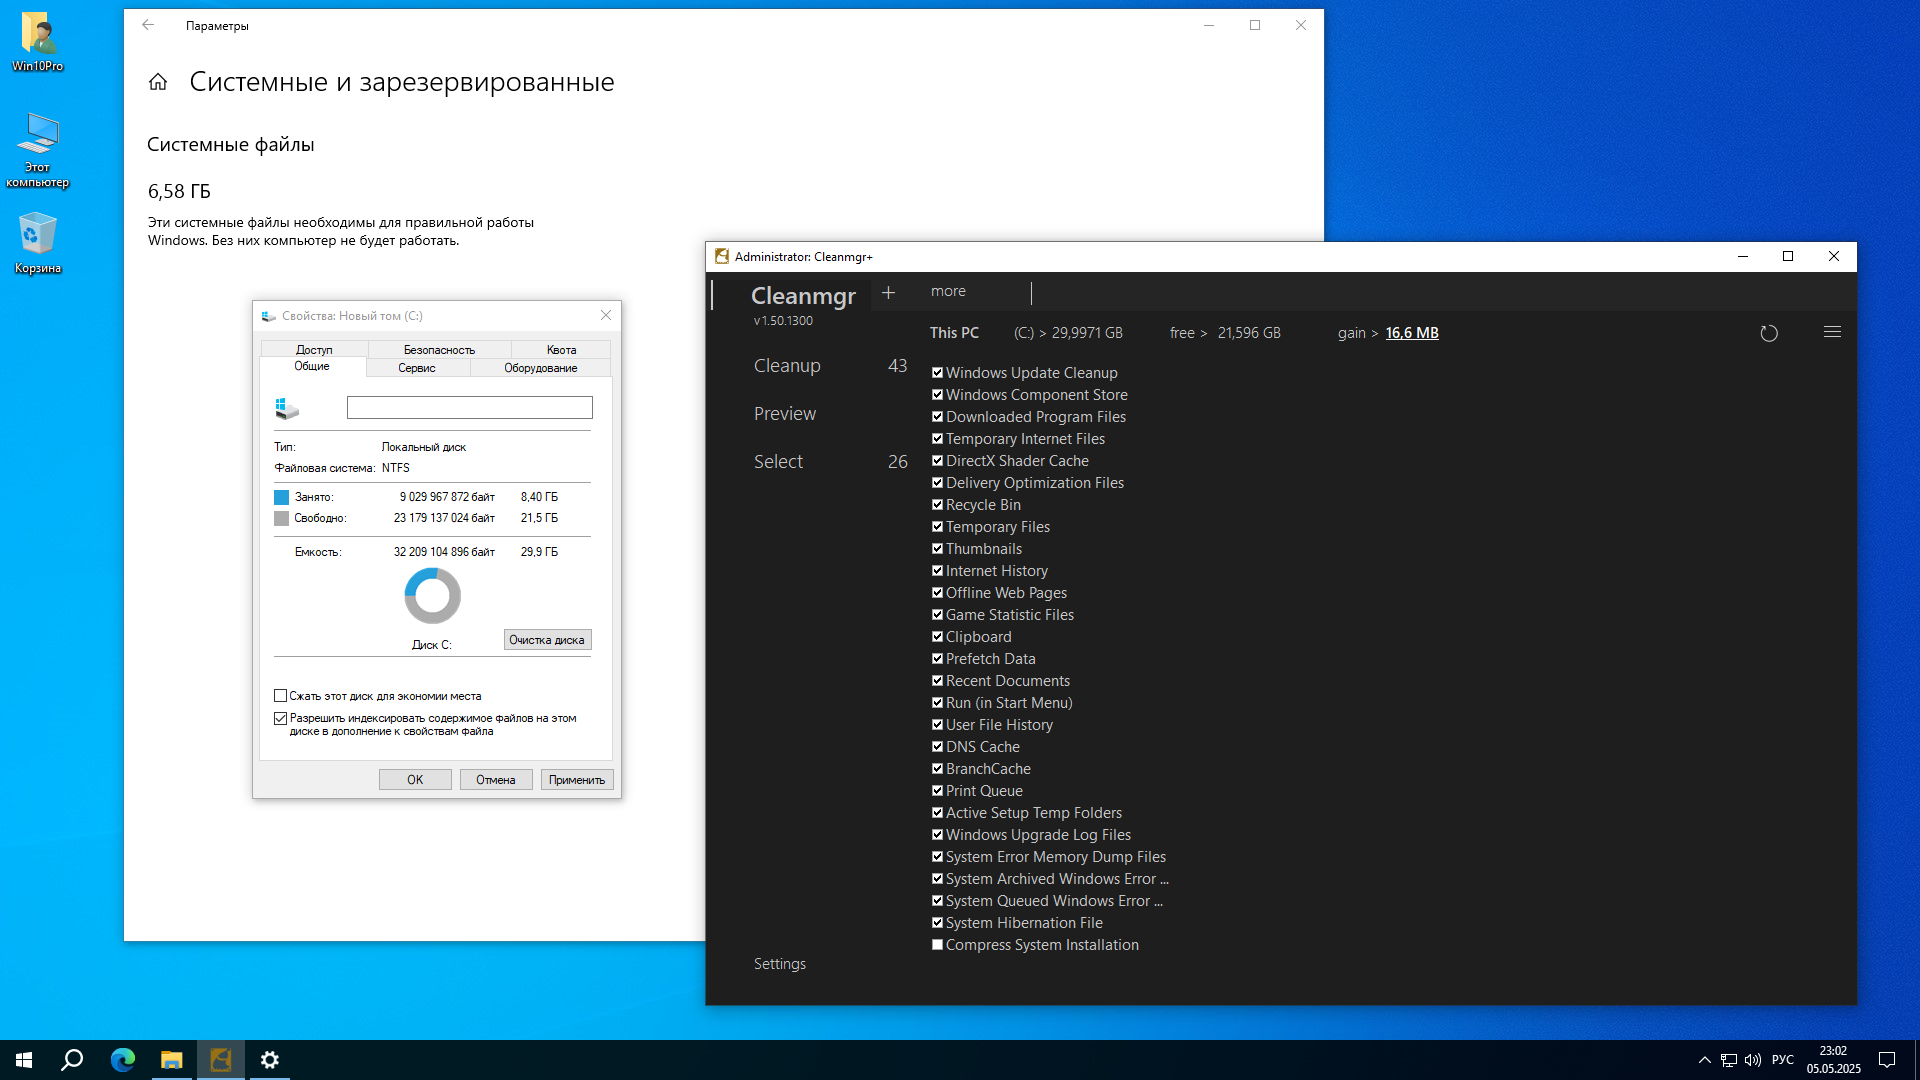Screen dimensions: 1920x1080
Task: Click the plus icon next to Cleanmgr title
Action: coord(889,292)
